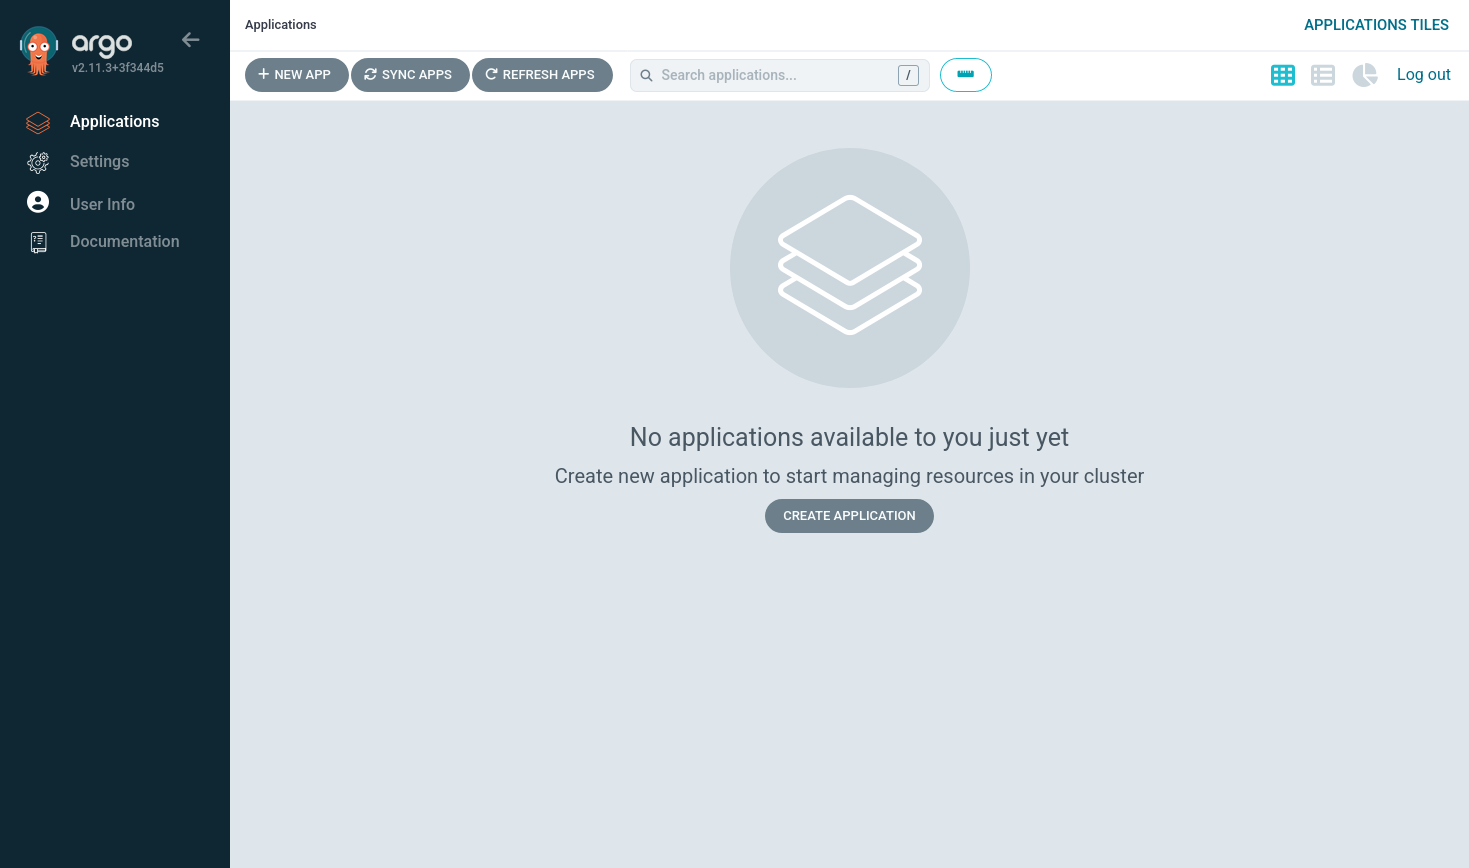
Task: Open the pie chart summary view
Action: pyautogui.click(x=1364, y=75)
